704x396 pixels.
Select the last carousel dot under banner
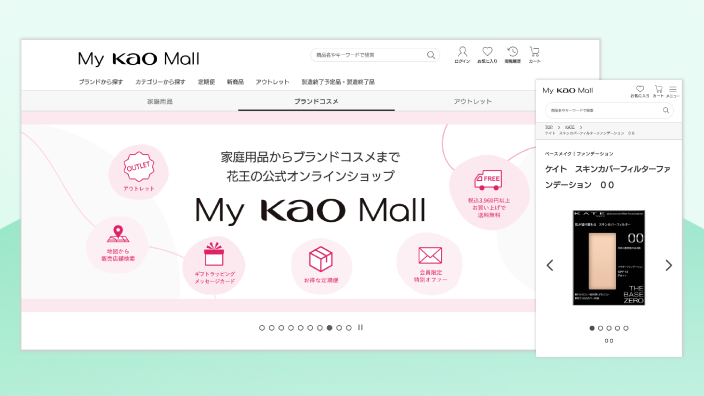point(349,328)
